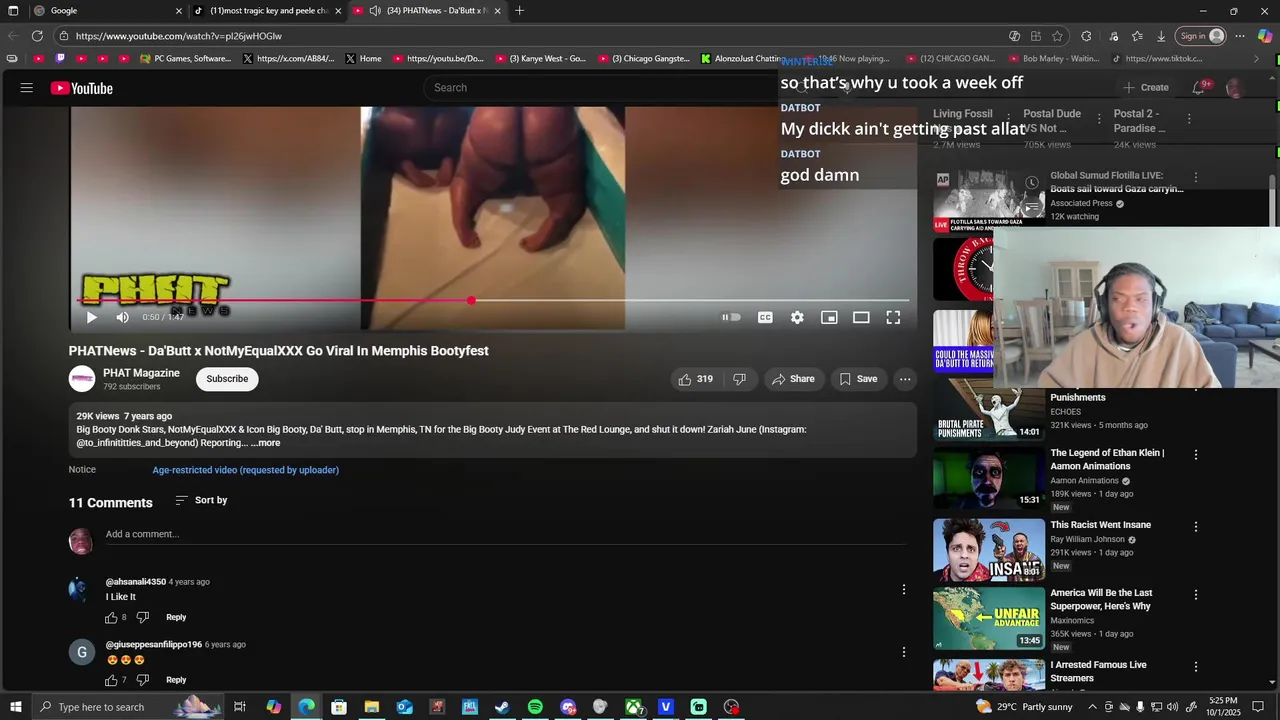Open options for America Will Be the Last Superpower
This screenshot has height=720, width=1280.
[x=1195, y=595]
